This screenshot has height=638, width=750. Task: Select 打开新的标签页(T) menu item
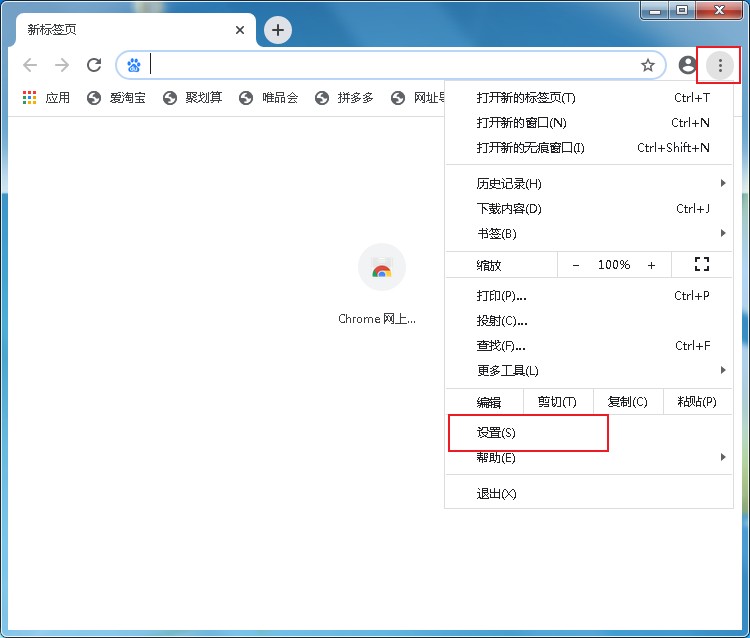point(589,98)
